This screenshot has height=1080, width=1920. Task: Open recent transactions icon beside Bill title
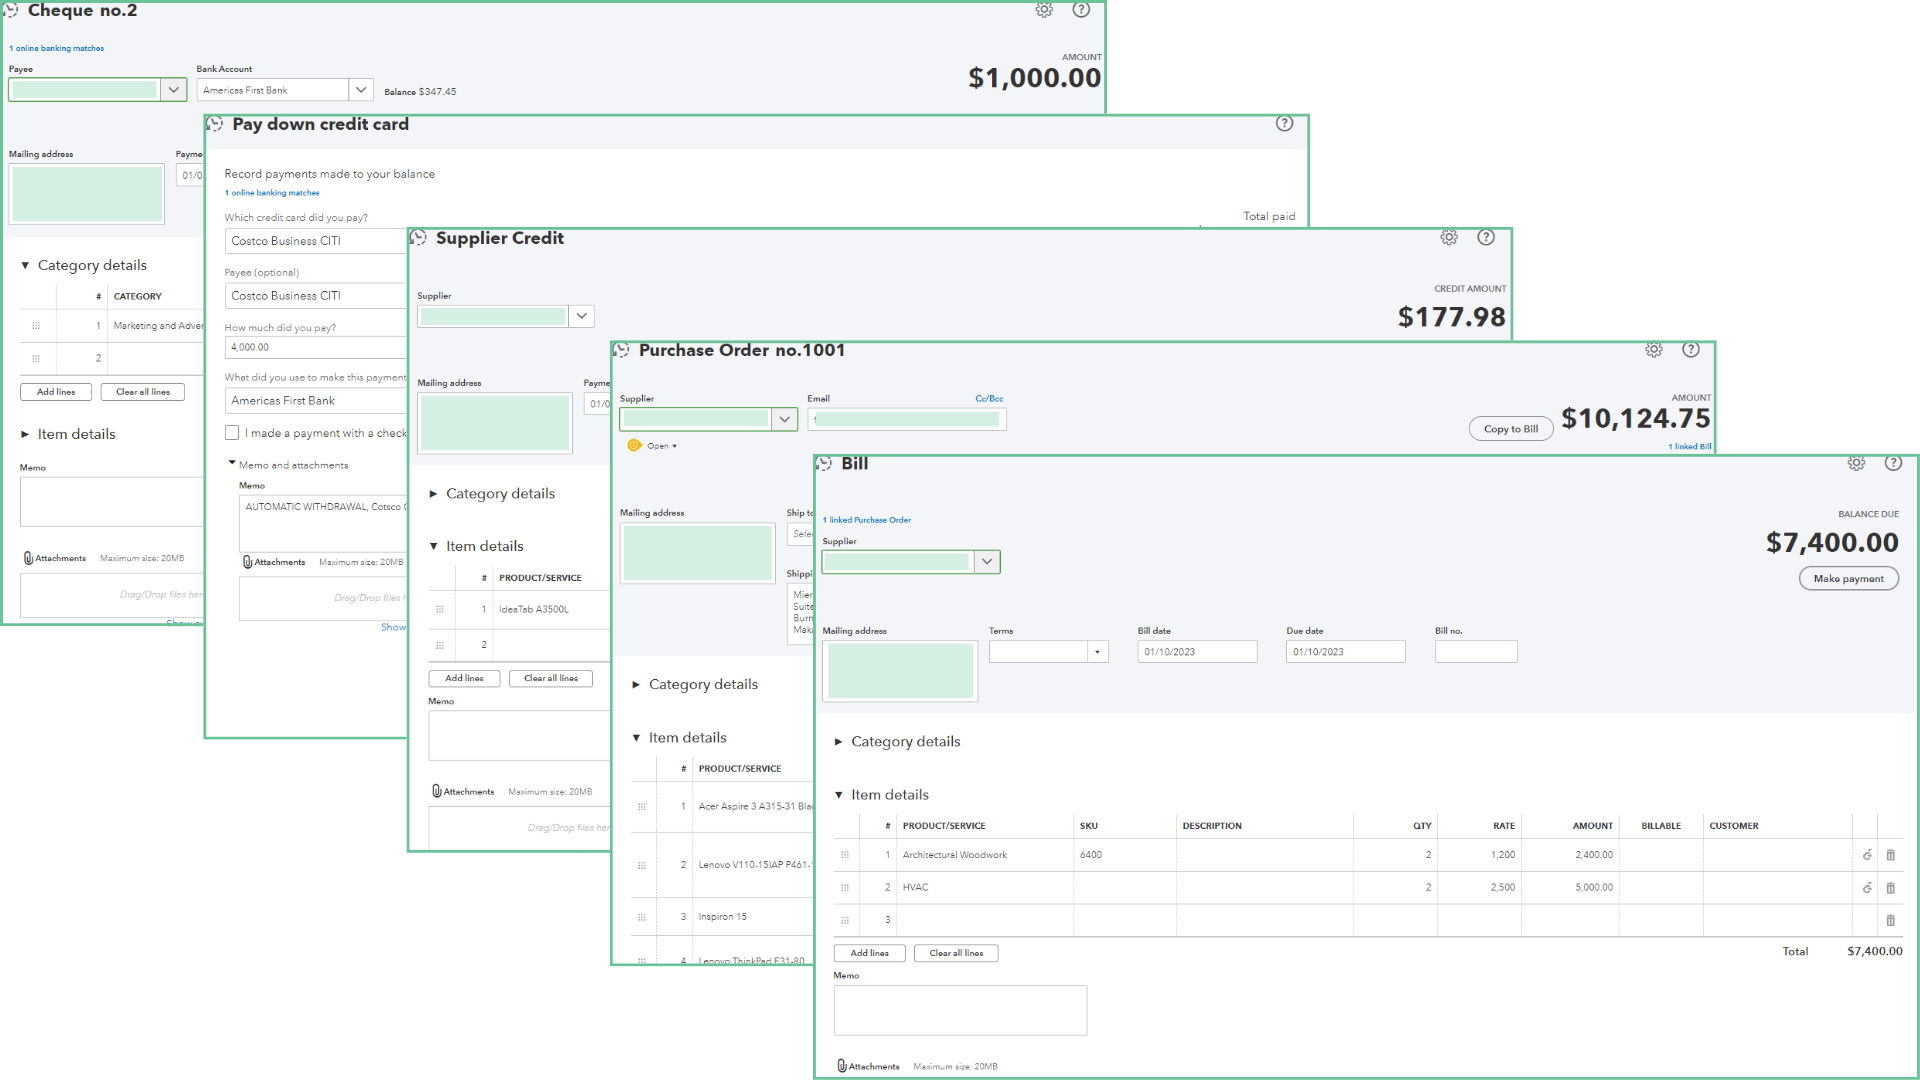[x=825, y=463]
